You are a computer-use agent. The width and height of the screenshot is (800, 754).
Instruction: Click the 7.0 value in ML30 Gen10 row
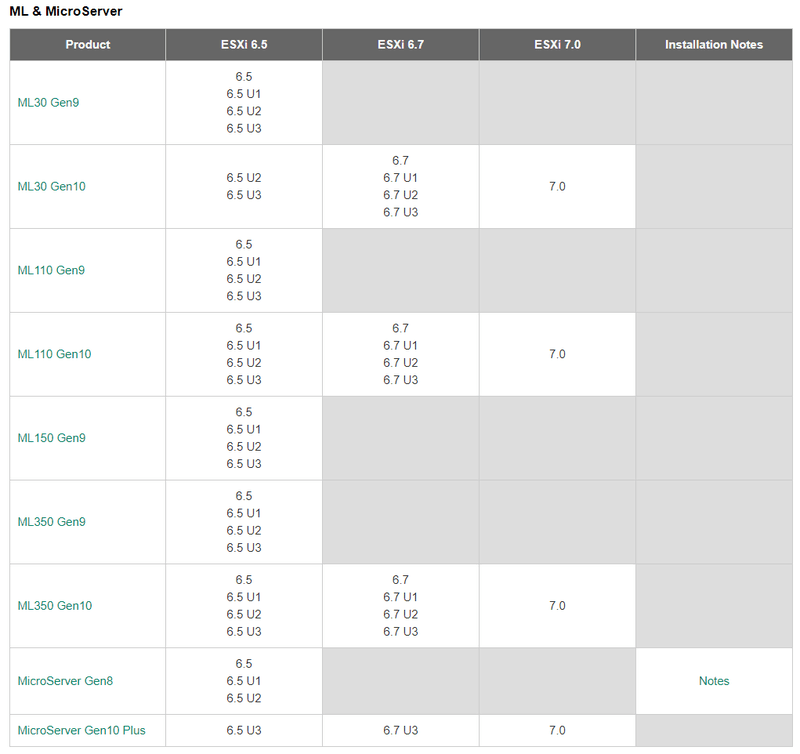tap(557, 186)
